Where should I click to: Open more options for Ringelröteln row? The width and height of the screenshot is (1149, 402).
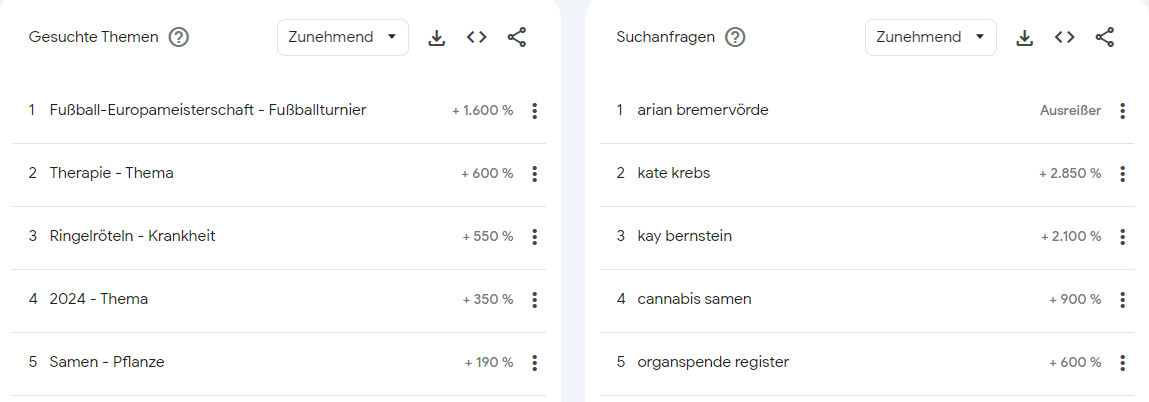(534, 237)
